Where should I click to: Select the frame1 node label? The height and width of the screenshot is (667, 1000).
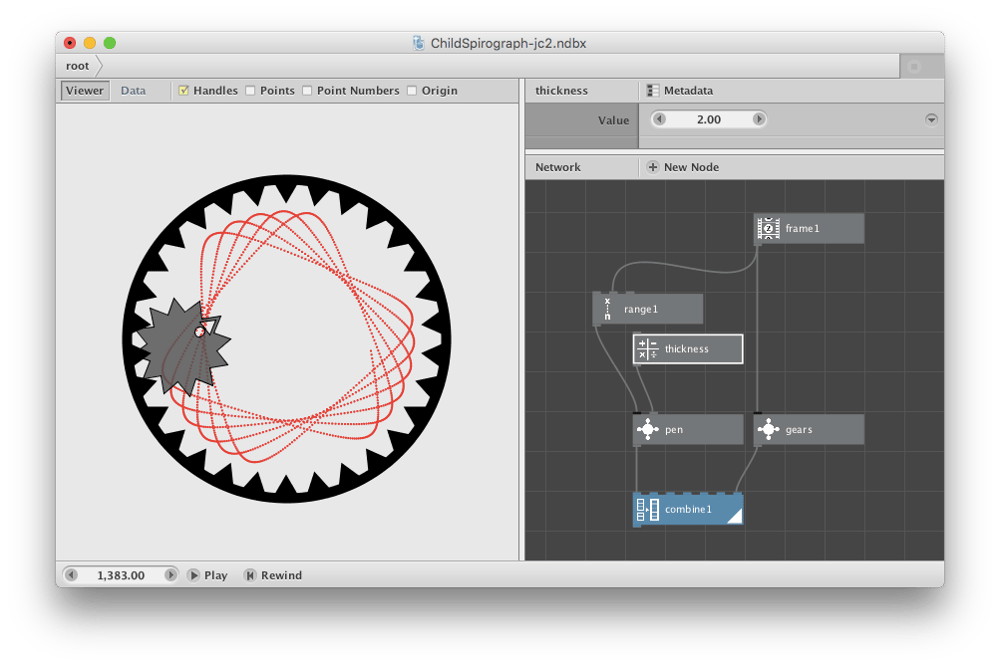(802, 228)
